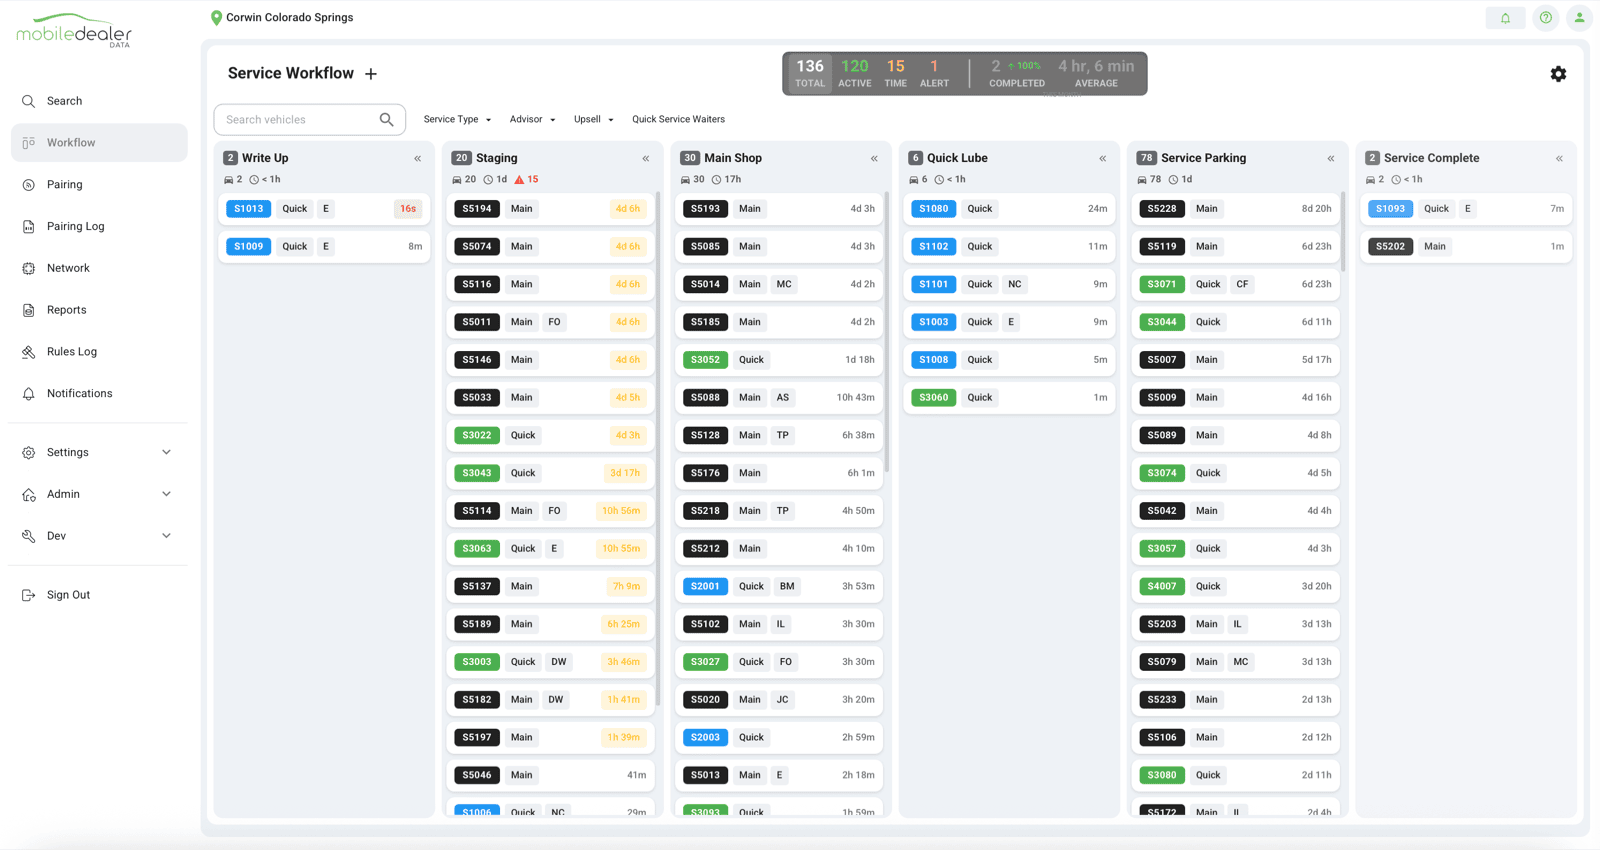
Task: Click the red 16s timer on S1013
Action: [408, 209]
